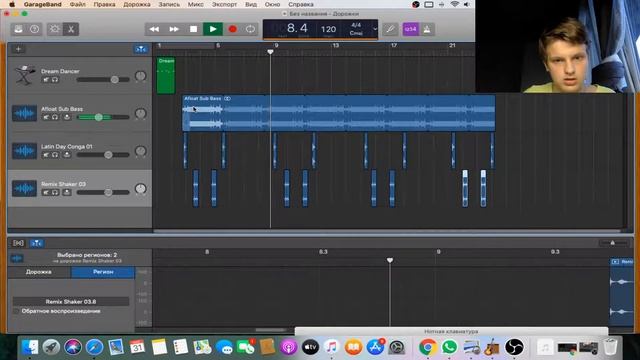
Task: Select the Afloat Sub Bass track icon
Action: tap(24, 113)
